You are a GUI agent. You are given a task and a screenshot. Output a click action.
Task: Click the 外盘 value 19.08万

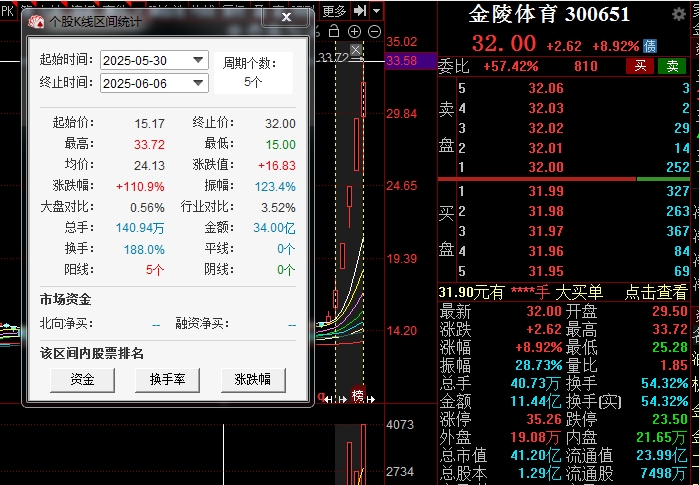point(536,437)
